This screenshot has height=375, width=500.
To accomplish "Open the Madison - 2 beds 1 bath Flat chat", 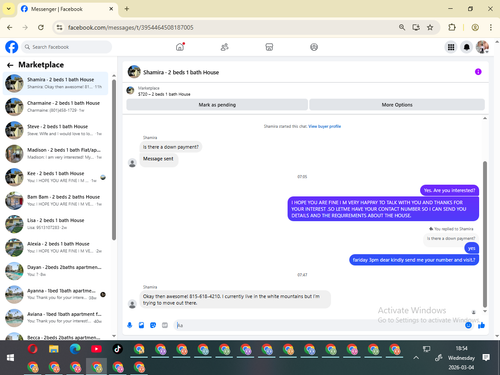I will click(55, 154).
